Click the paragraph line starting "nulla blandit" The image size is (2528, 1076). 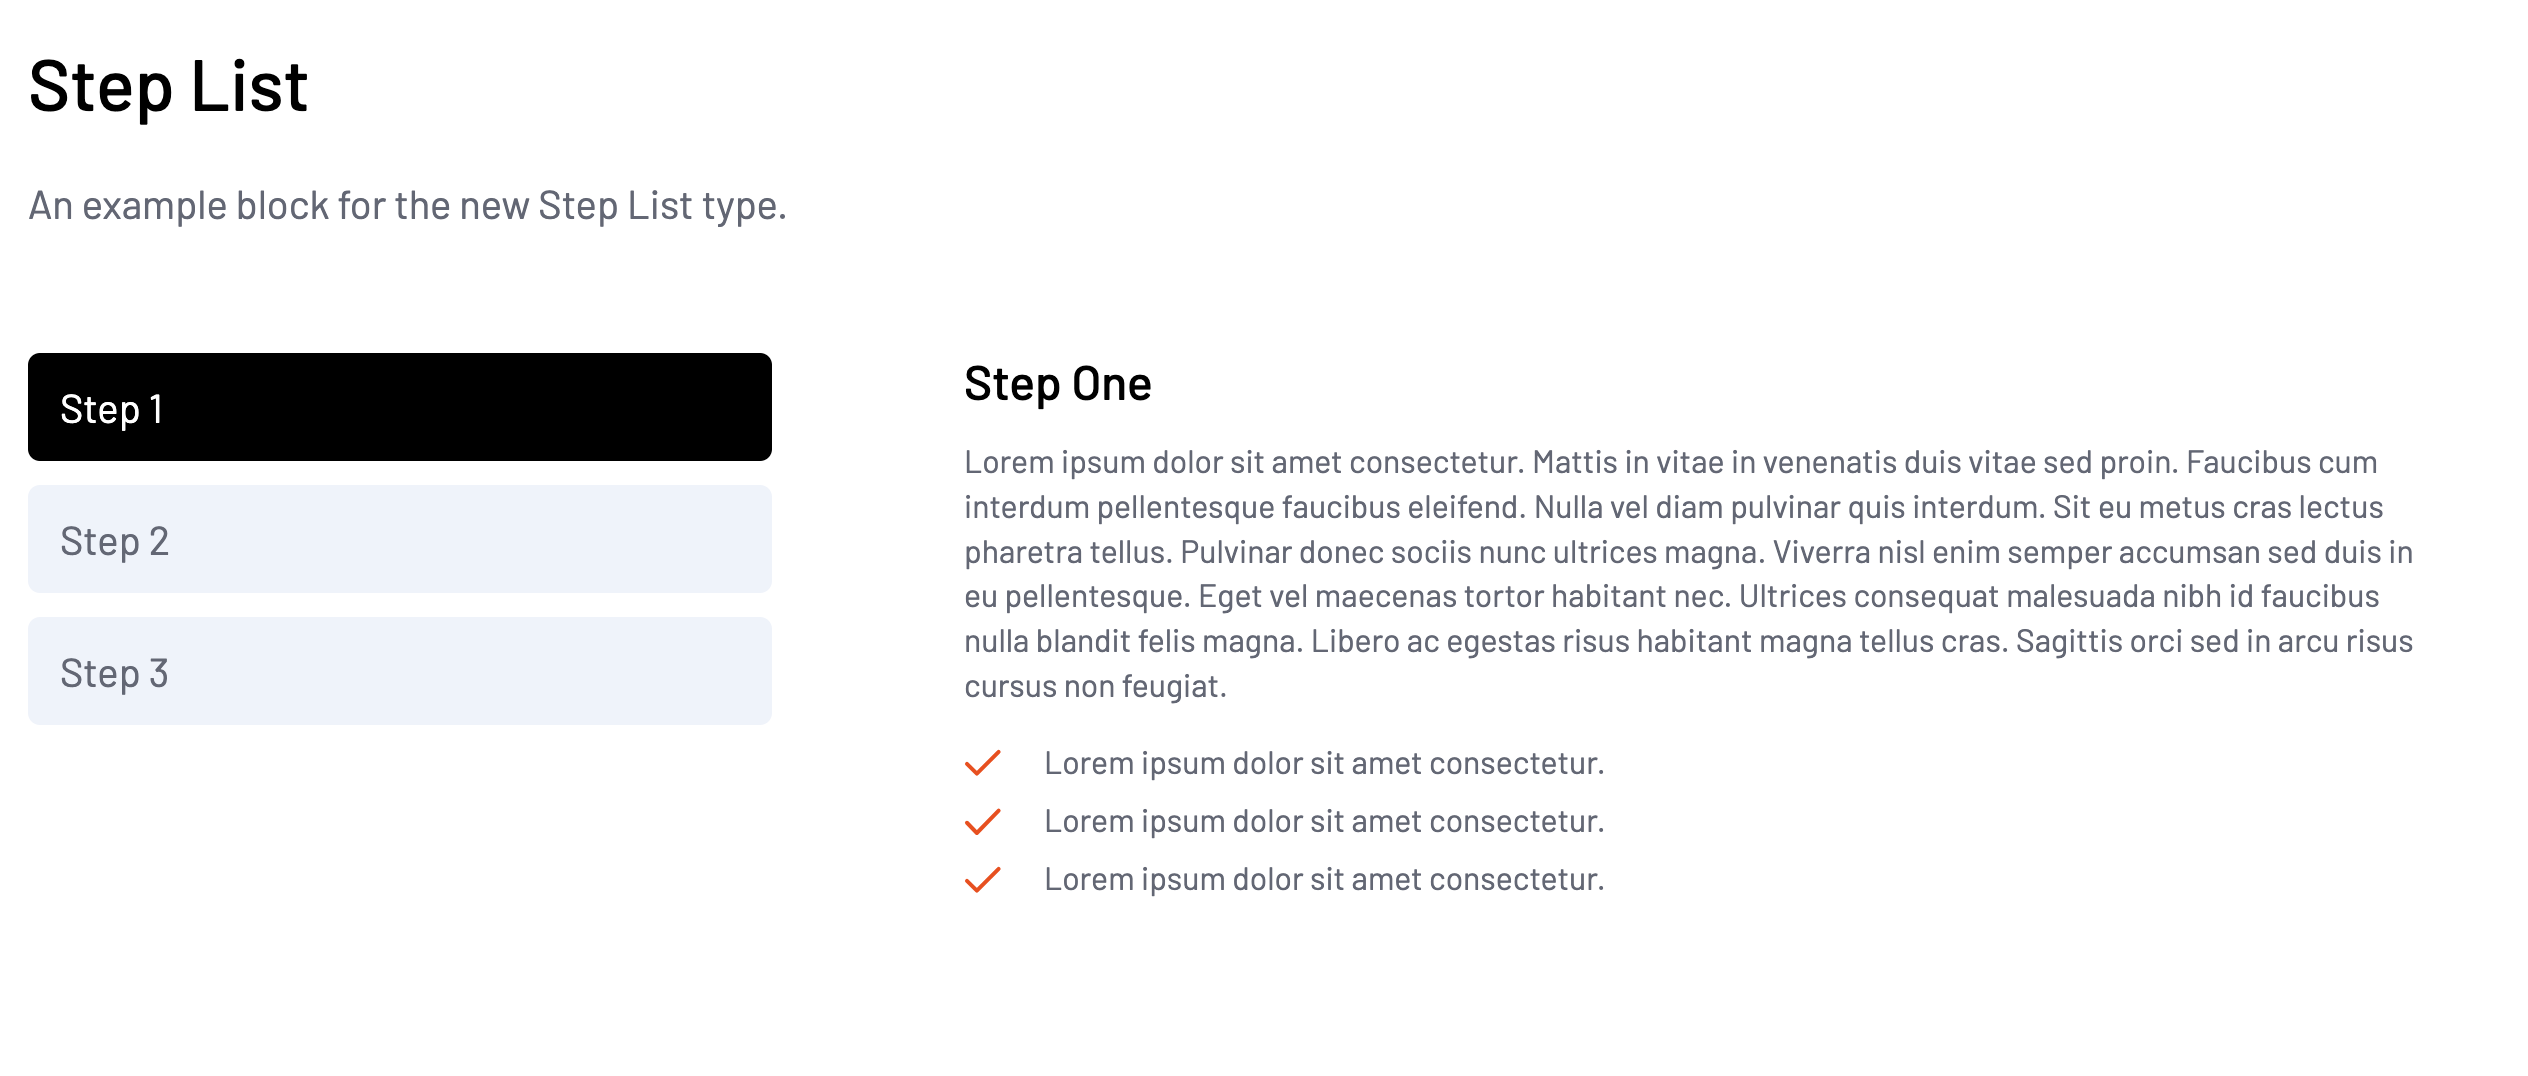tap(1688, 641)
